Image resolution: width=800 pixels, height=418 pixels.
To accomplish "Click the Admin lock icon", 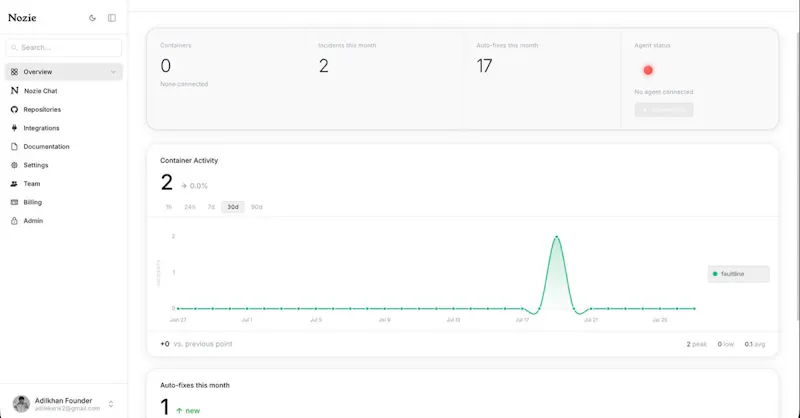I will tap(14, 221).
